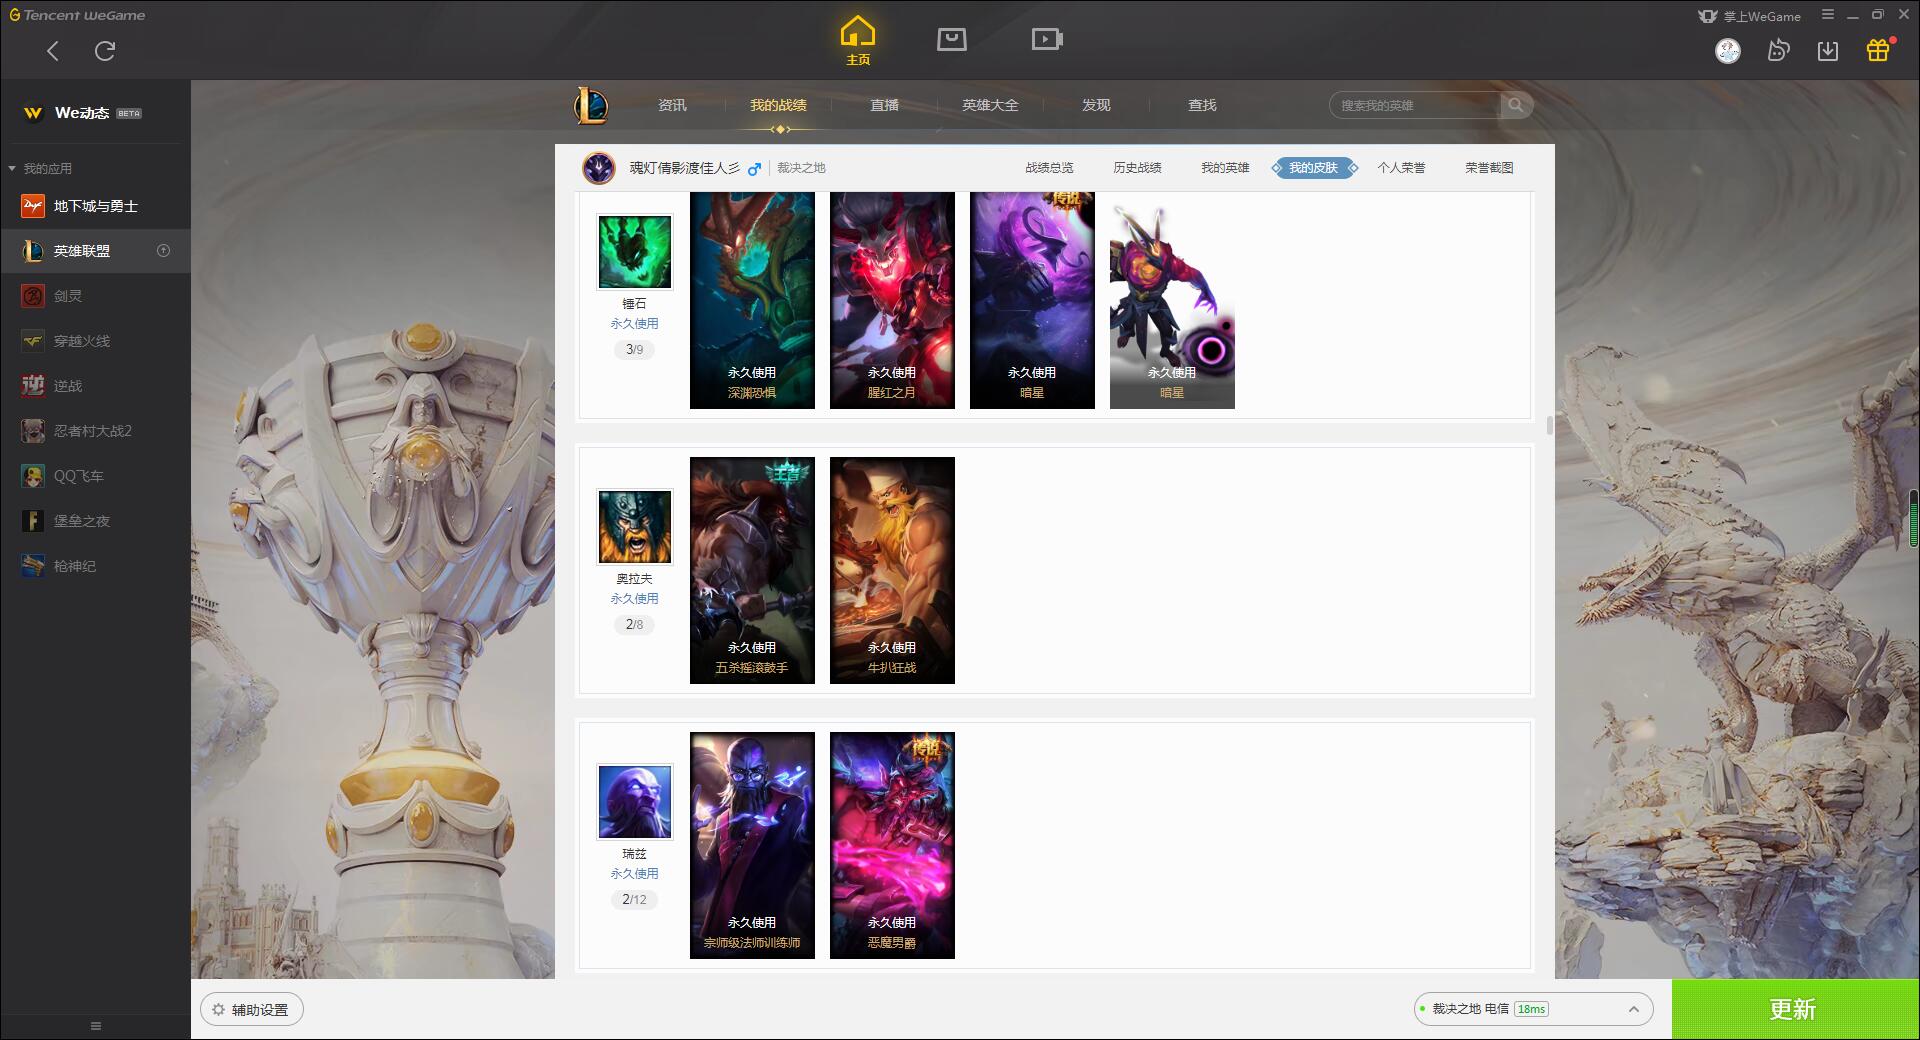Open the 直播 tab

884,105
